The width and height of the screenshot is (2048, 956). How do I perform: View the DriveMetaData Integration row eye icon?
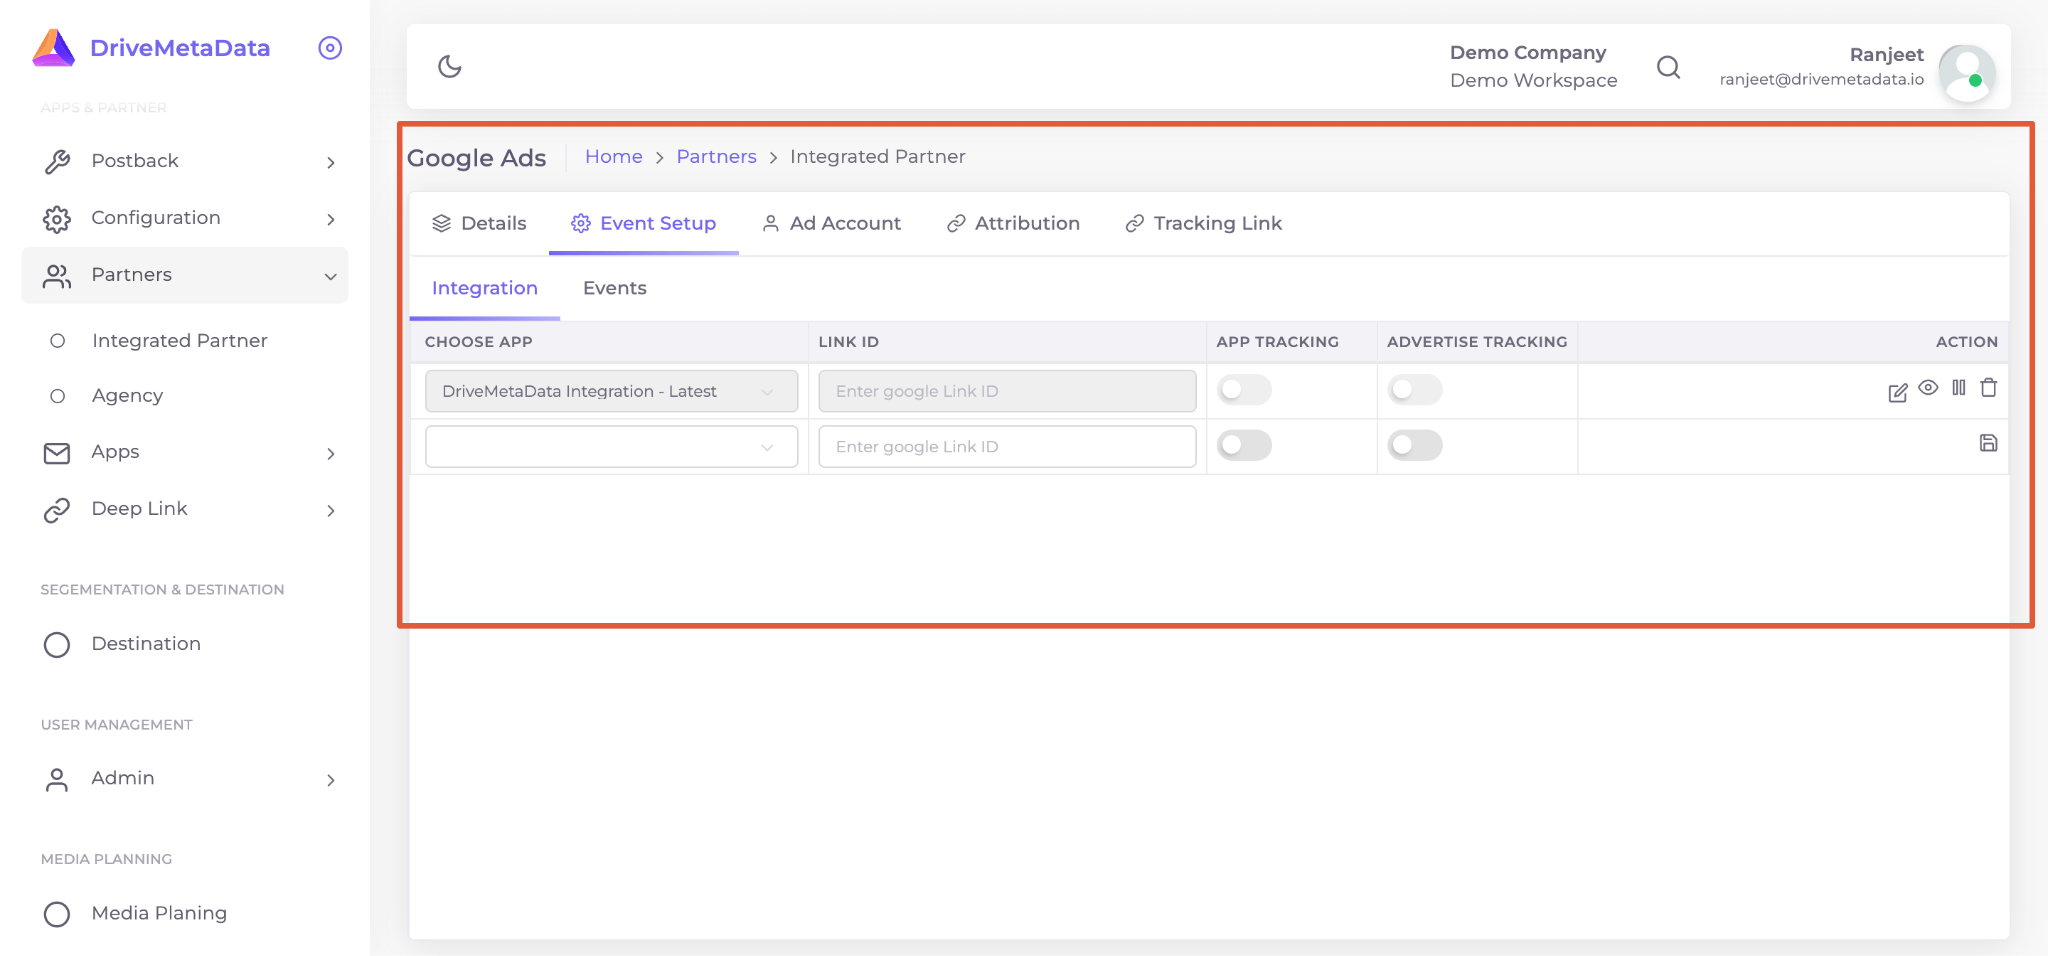pos(1929,388)
